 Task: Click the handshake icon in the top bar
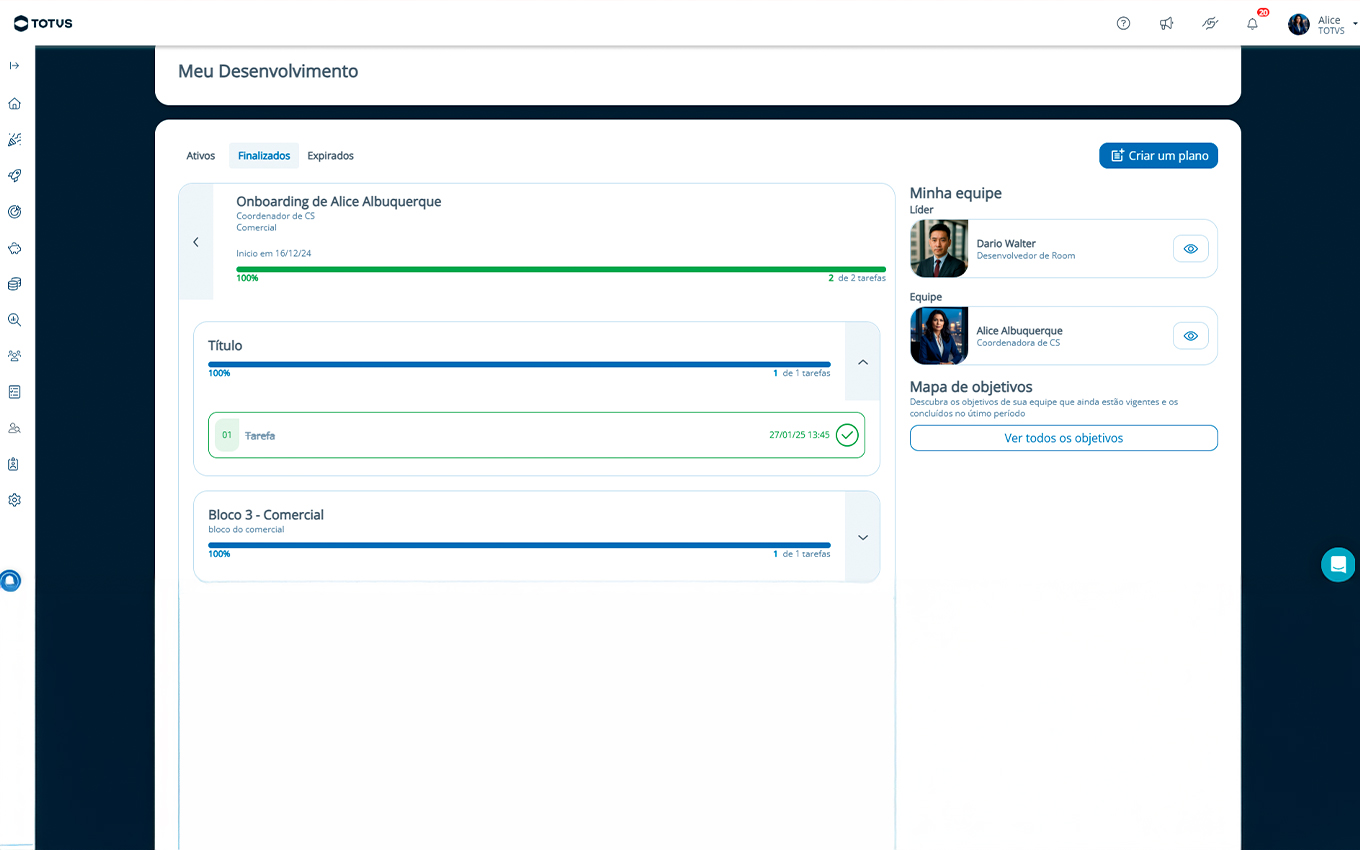[1210, 24]
